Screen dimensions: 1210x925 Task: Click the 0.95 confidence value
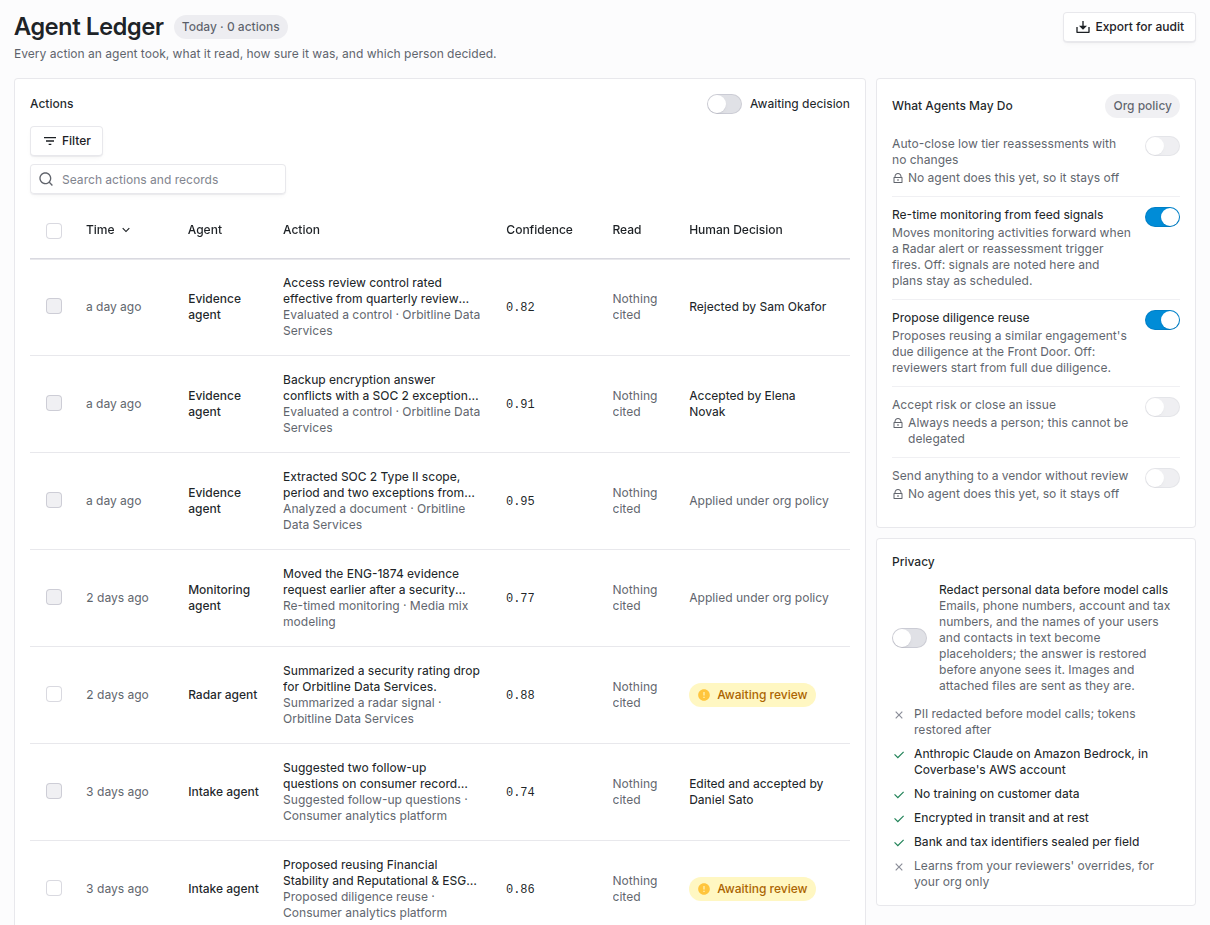(520, 501)
